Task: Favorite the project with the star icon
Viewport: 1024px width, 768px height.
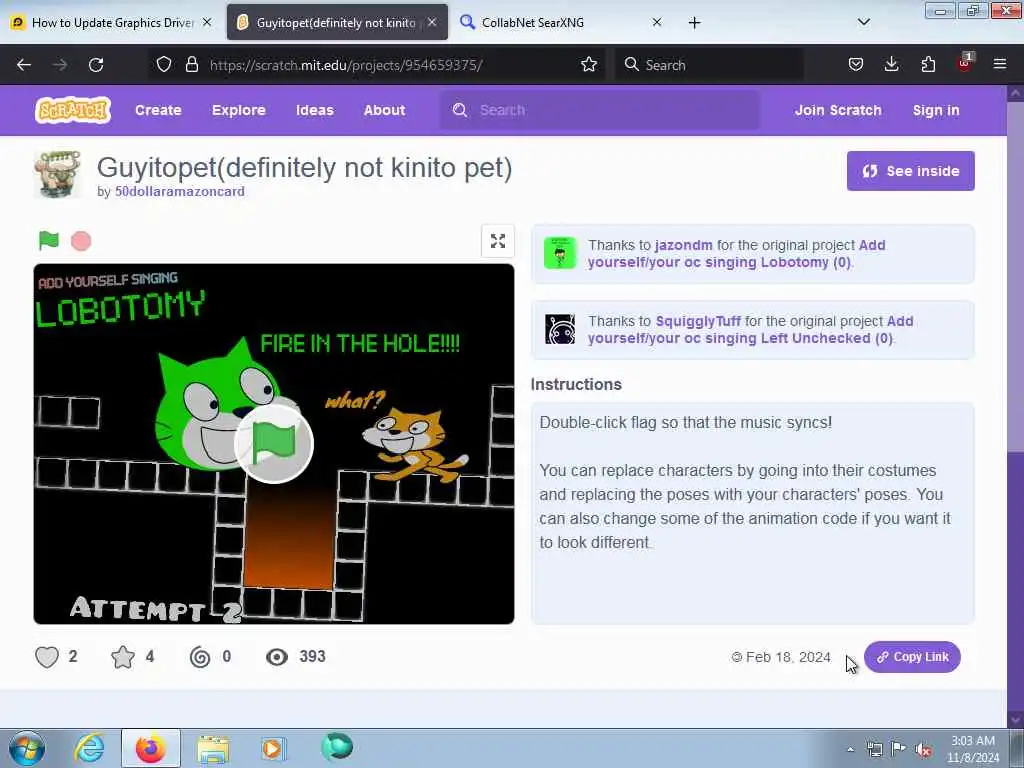Action: [x=123, y=657]
